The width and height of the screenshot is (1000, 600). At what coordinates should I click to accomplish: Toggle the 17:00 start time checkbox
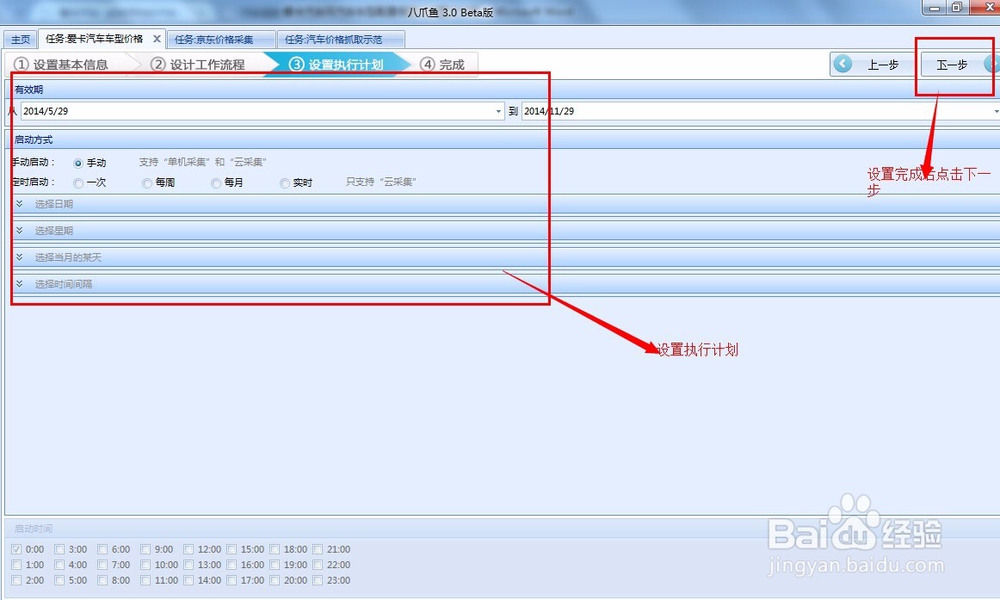[x=232, y=580]
